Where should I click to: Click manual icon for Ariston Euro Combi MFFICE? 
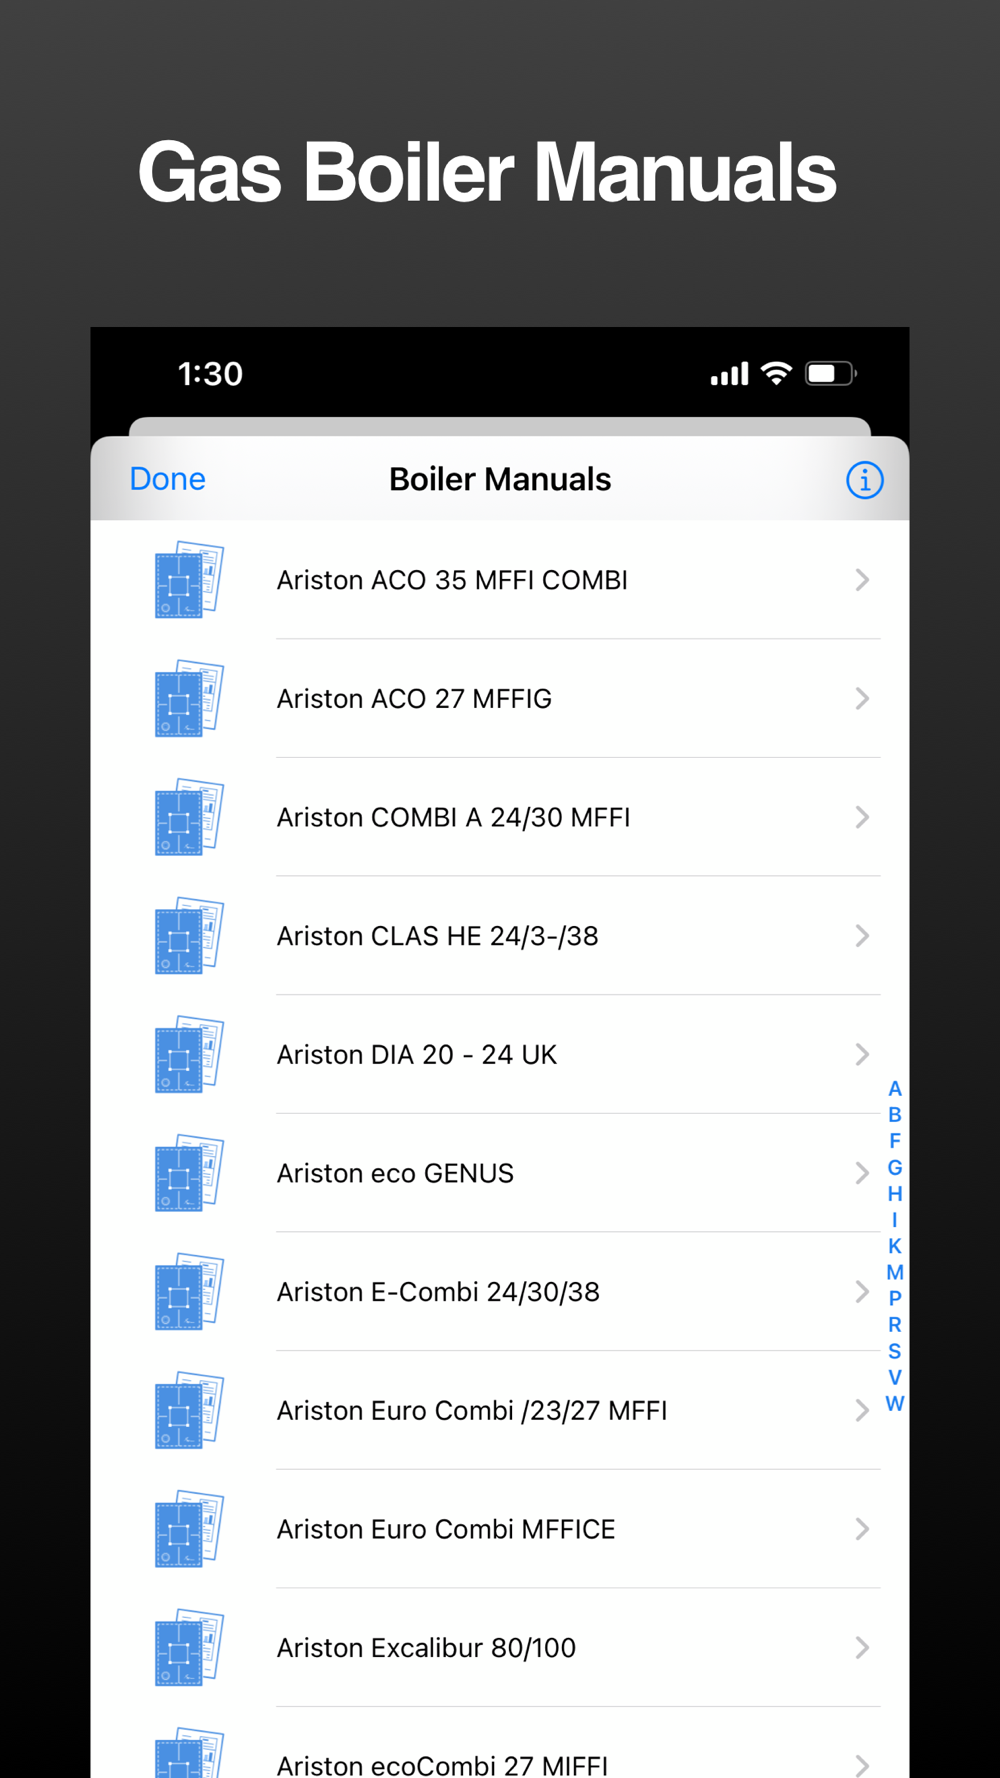[x=189, y=1529]
